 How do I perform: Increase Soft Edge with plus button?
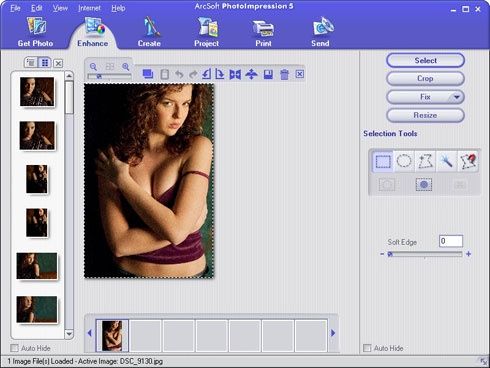click(468, 254)
